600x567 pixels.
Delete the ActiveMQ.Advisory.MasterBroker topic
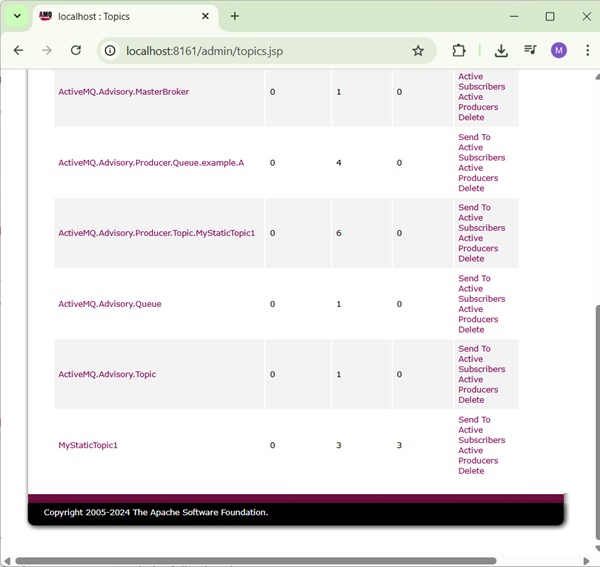point(471,117)
